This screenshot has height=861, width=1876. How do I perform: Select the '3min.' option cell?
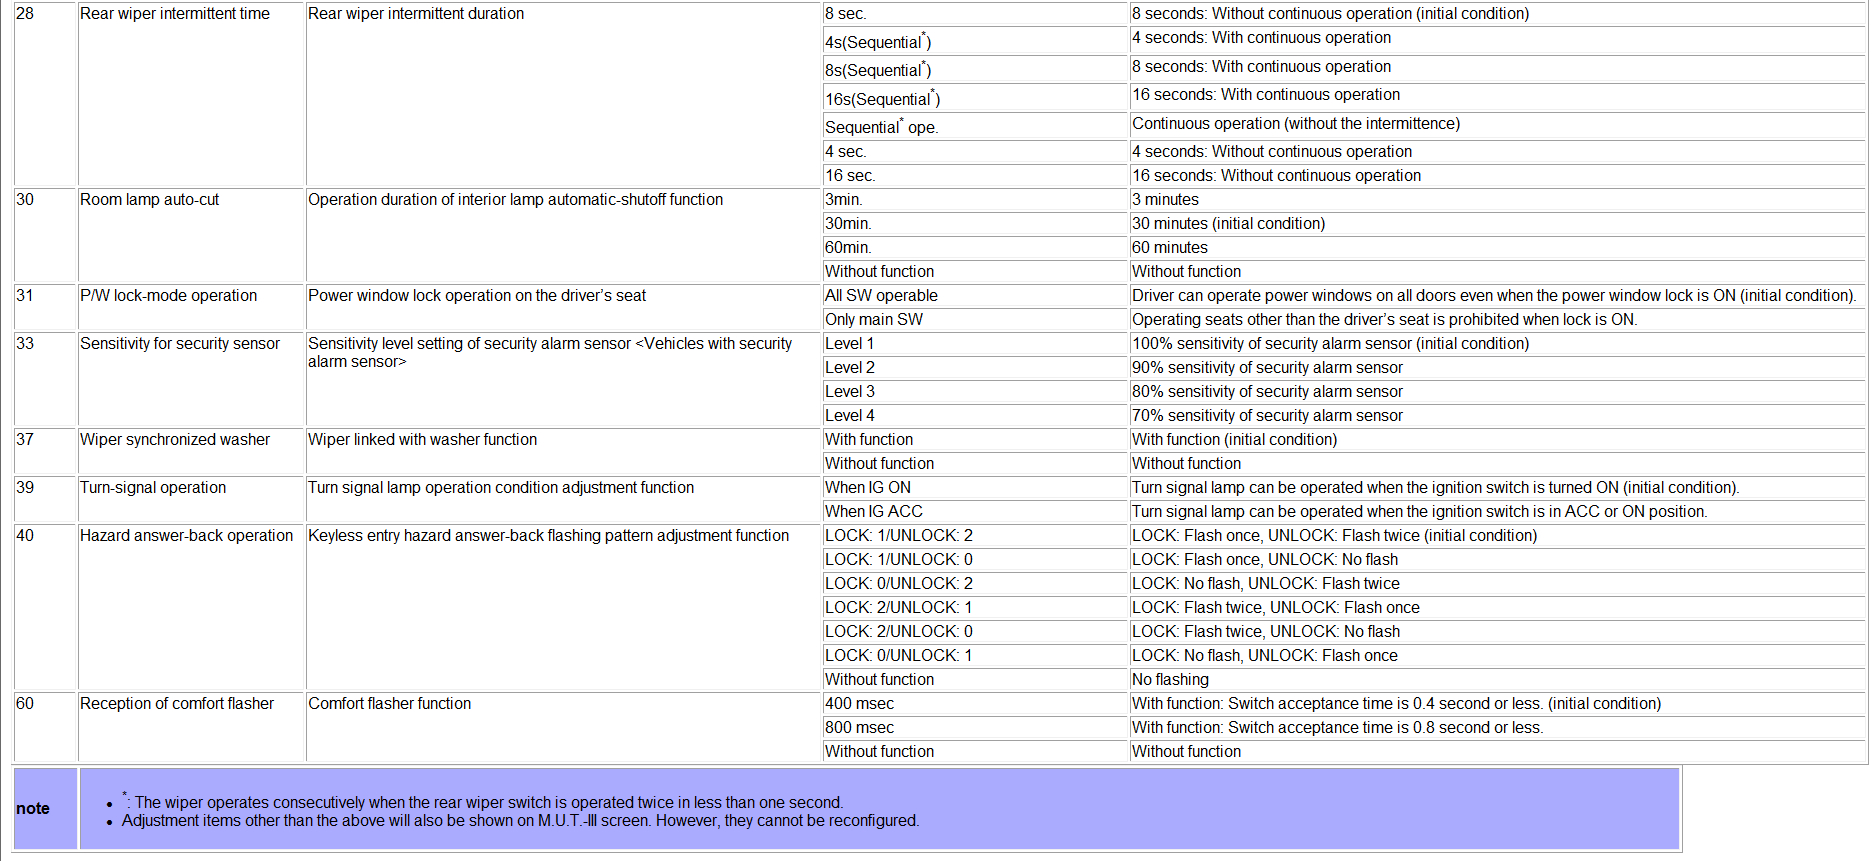tap(975, 200)
